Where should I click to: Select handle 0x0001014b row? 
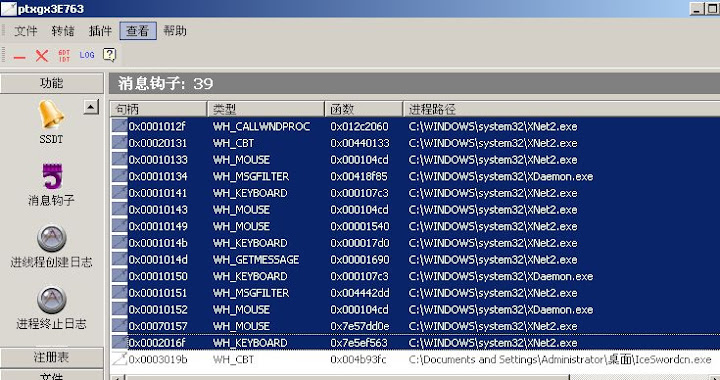(x=415, y=243)
